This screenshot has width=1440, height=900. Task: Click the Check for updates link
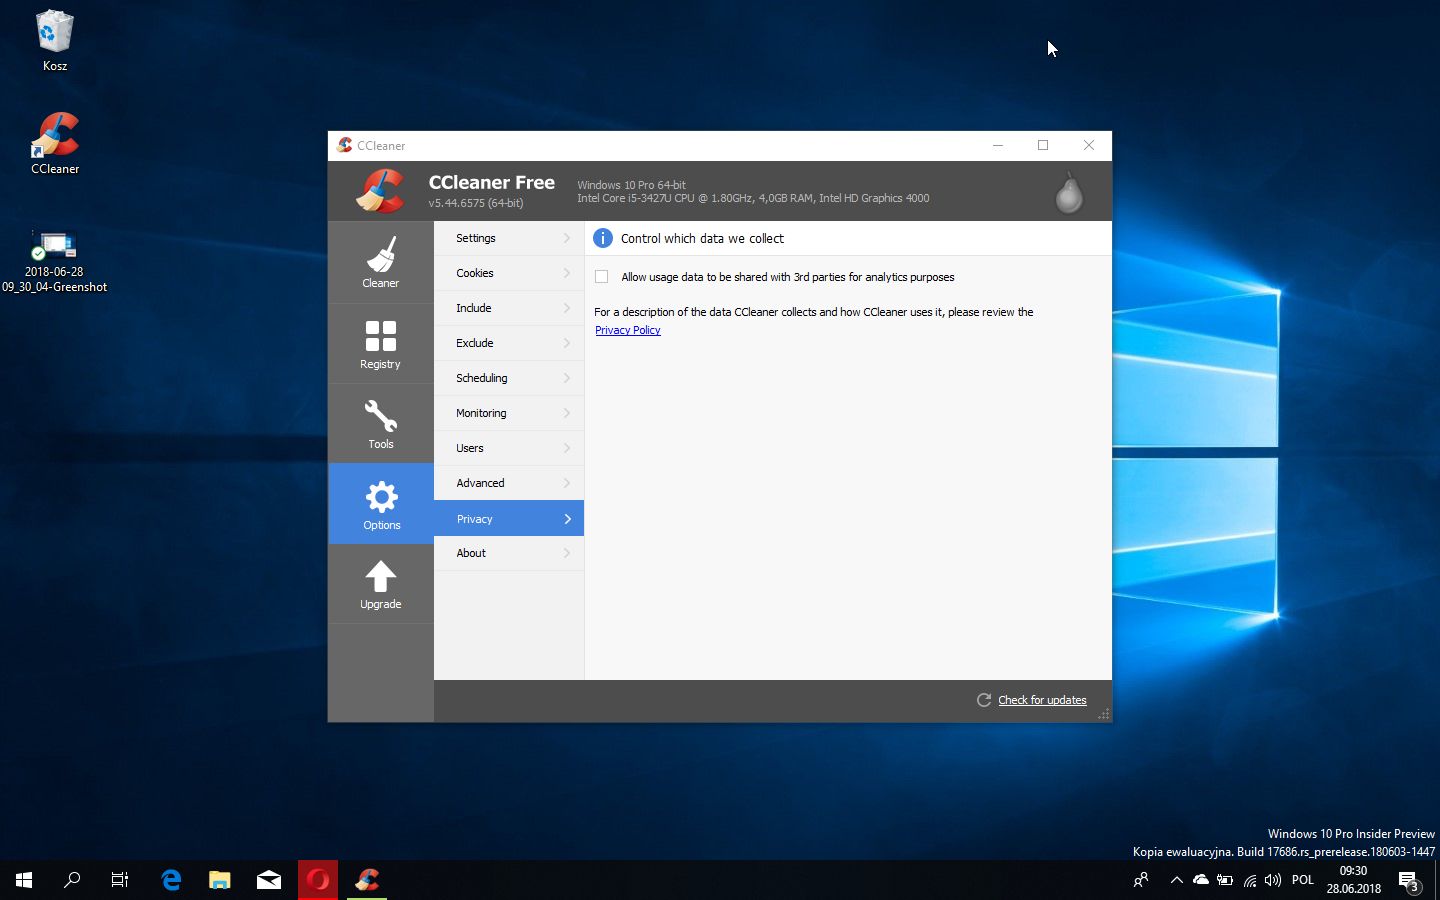(1042, 700)
